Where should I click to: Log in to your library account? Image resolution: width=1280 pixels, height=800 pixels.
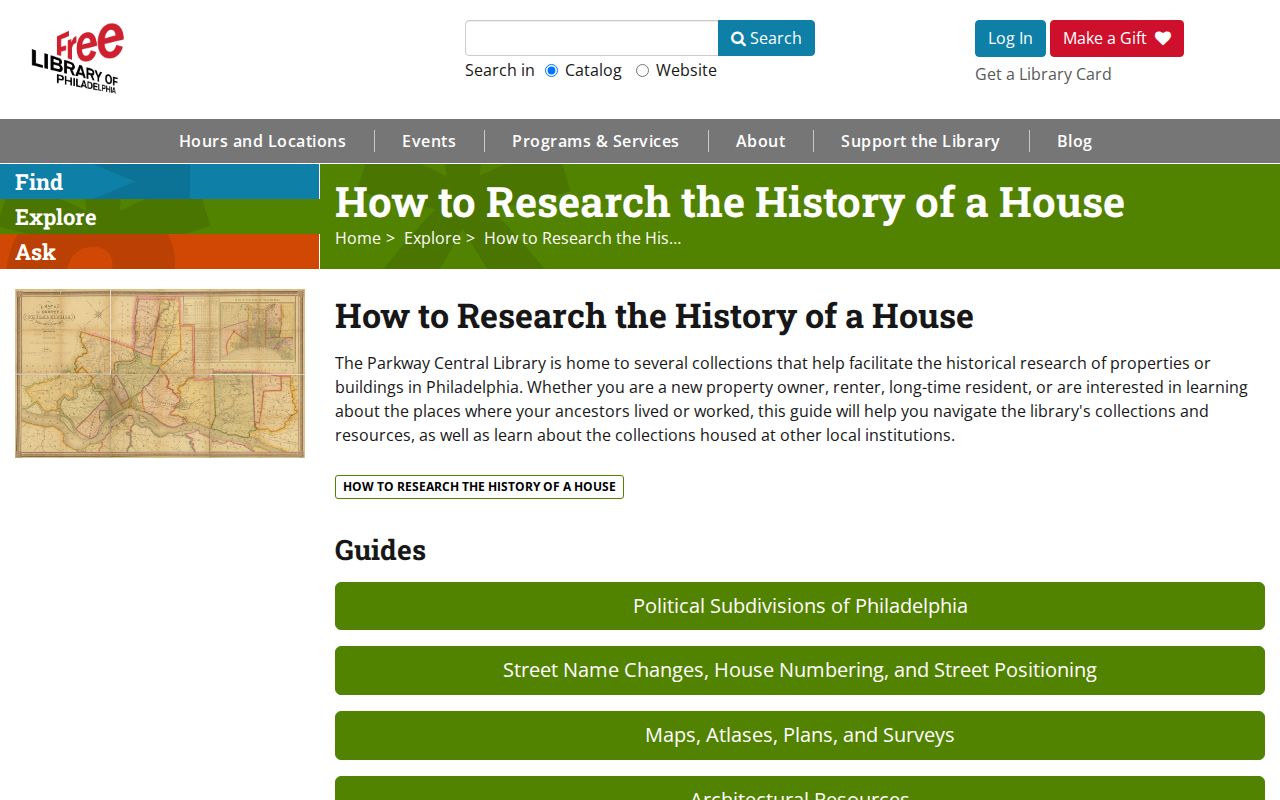1010,38
